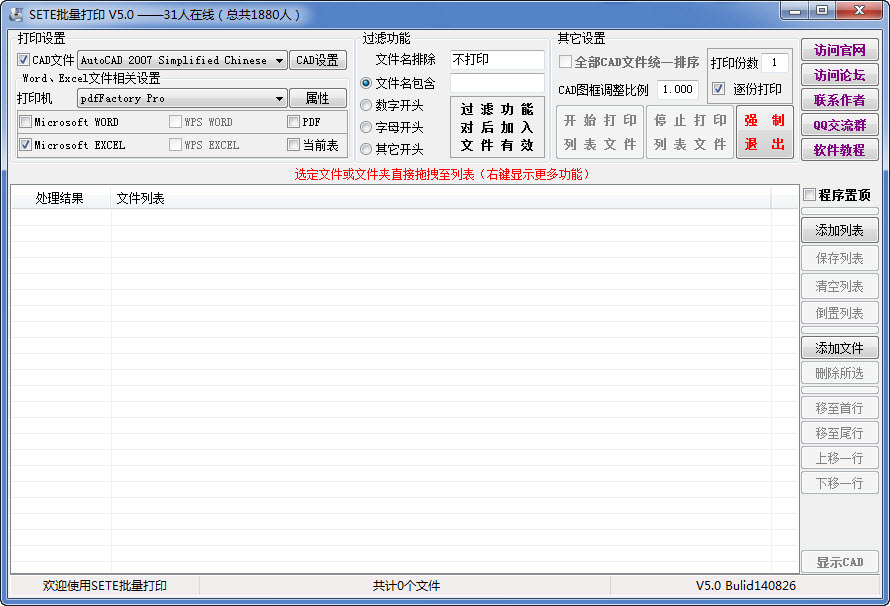This screenshot has width=890, height=606.
Task: Click the 清空列表 button
Action: [x=839, y=286]
